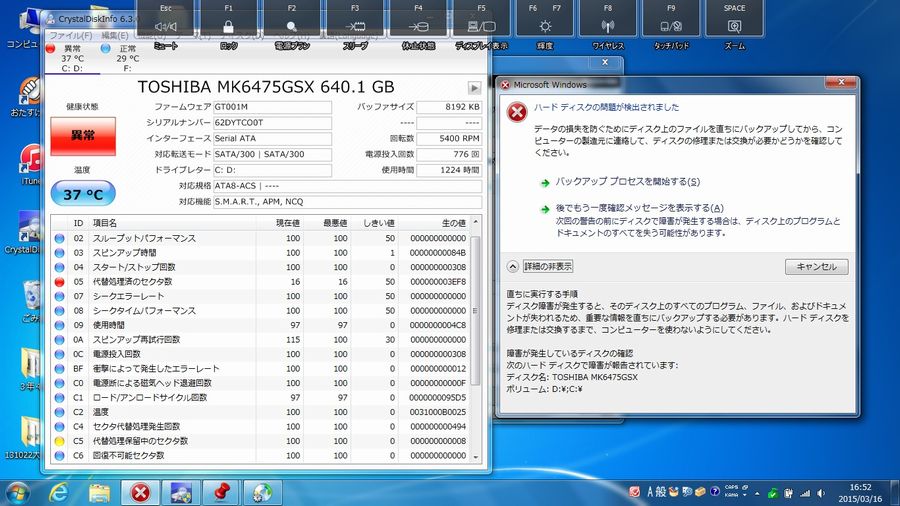Click the SMART list scrollbar thumb
Image resolution: width=900 pixels, height=506 pixels.
[x=475, y=310]
